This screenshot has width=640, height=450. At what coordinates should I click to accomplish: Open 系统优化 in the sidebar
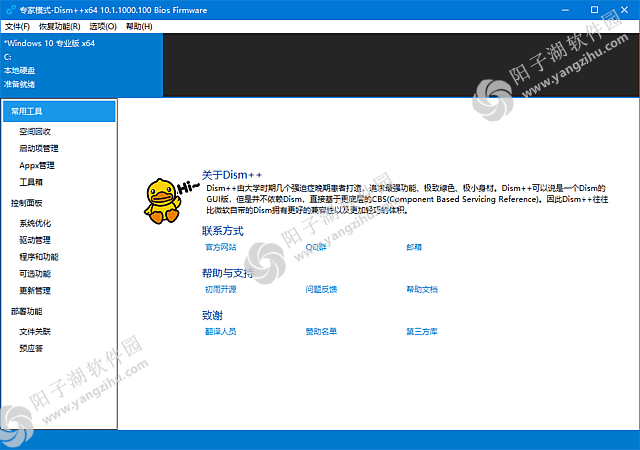(35, 223)
